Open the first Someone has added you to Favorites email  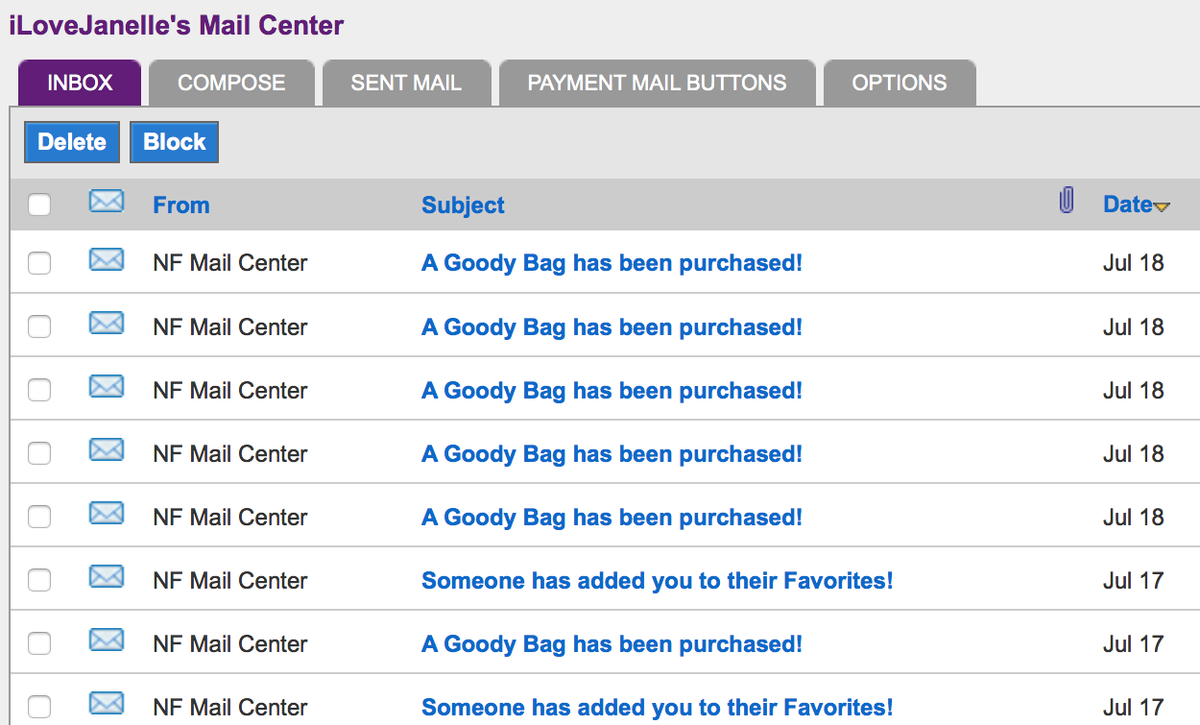tap(657, 581)
